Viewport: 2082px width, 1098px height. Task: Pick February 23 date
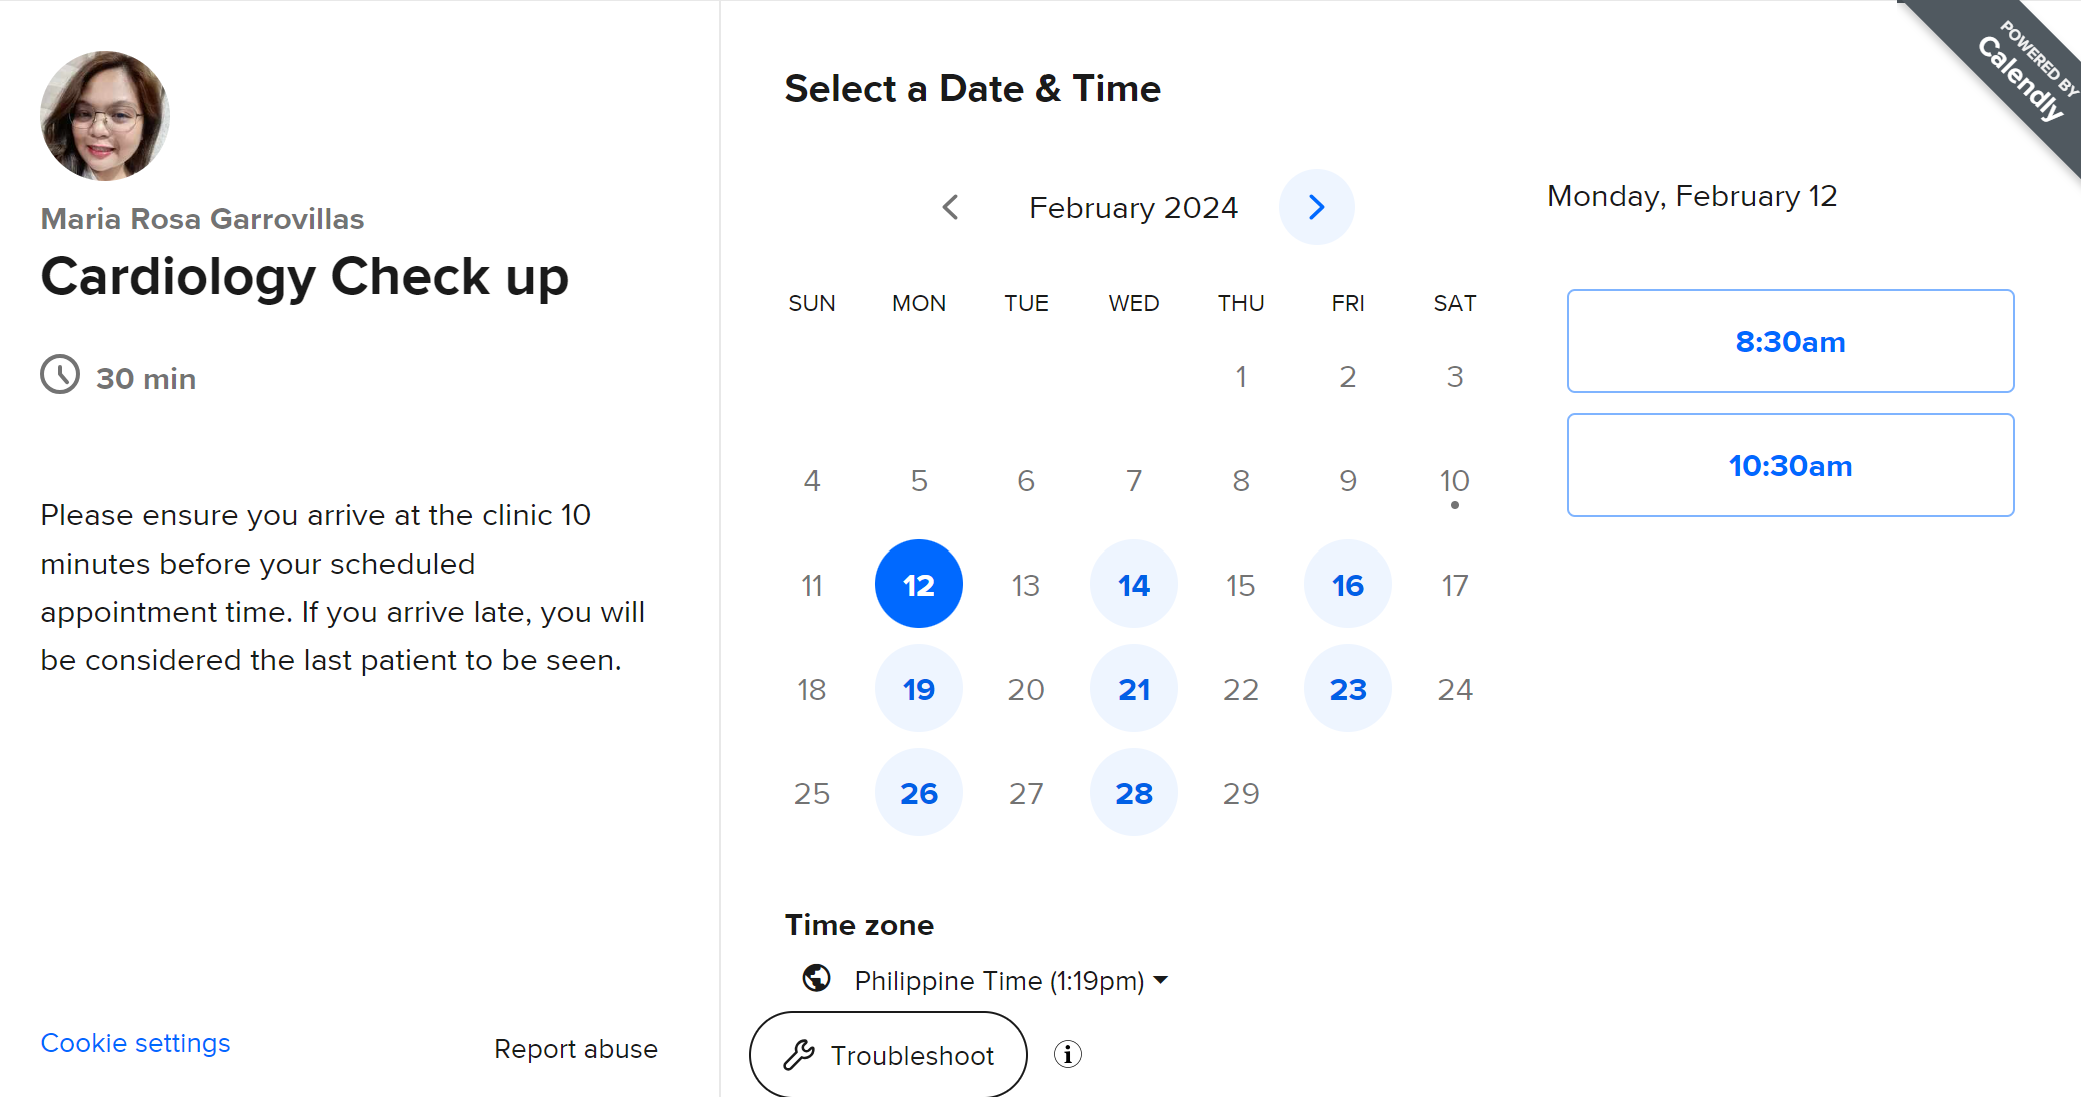[x=1347, y=689]
